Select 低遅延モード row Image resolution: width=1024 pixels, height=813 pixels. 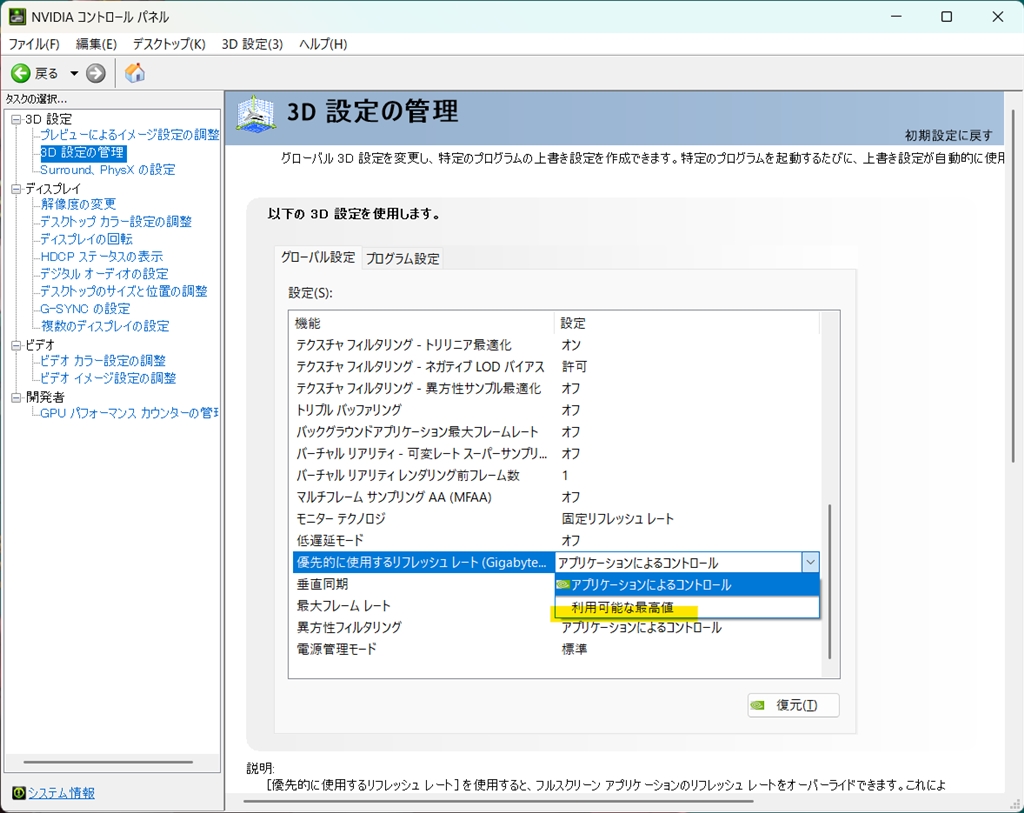click(x=554, y=541)
